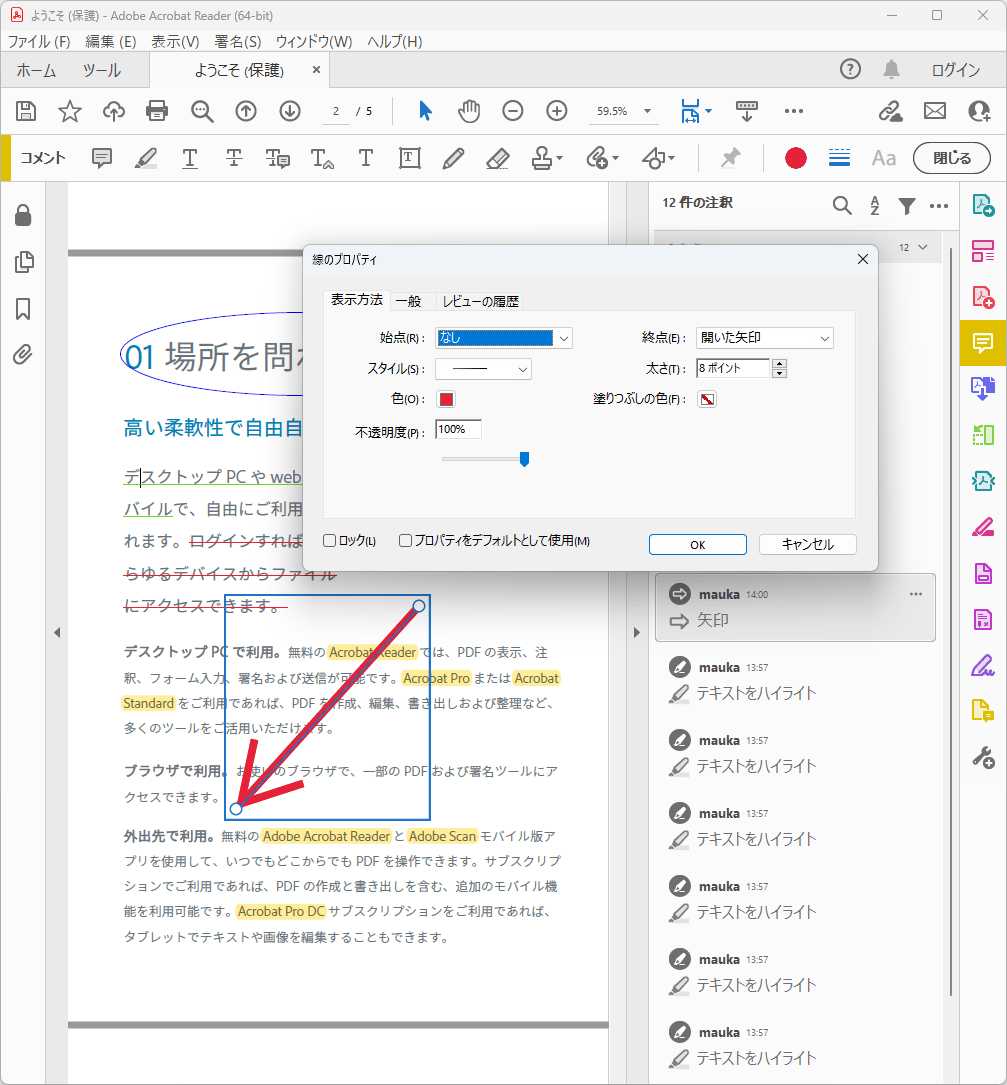The width and height of the screenshot is (1007, 1085).
Task: Click the 閉じる button on comment toolbar
Action: (952, 158)
